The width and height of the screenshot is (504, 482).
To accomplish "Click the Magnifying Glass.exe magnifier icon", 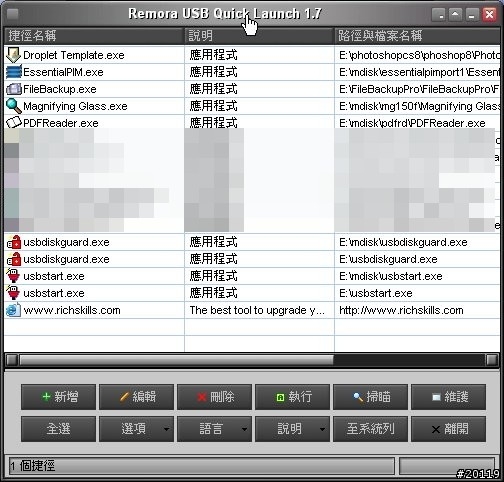I will tap(13, 106).
